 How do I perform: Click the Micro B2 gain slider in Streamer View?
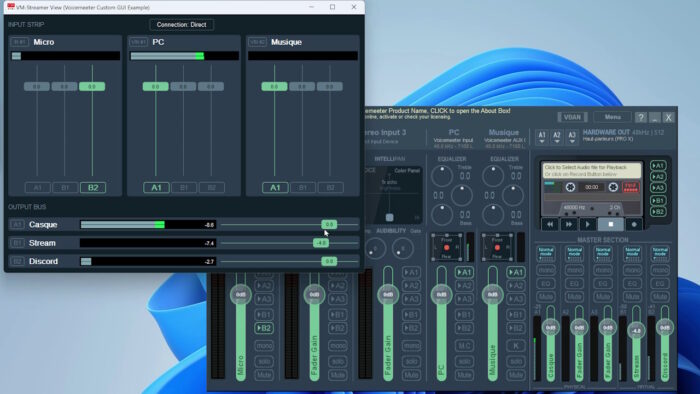pos(92,87)
